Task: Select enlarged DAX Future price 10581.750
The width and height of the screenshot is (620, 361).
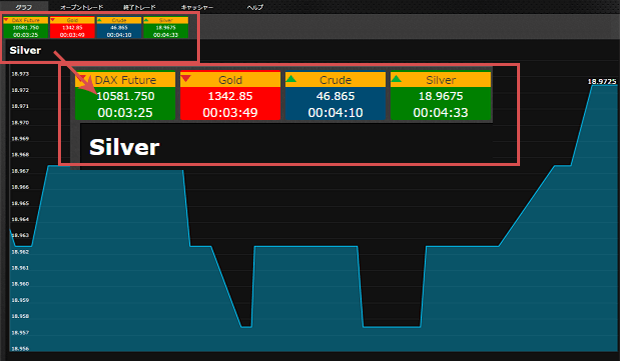Action: (125, 96)
